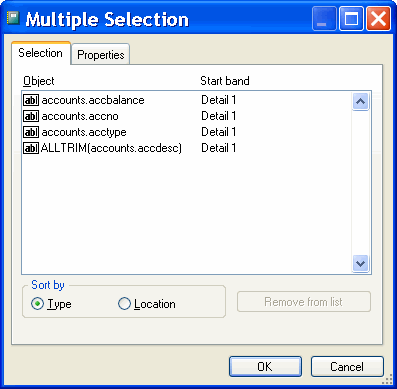The height and width of the screenshot is (389, 397).
Task: Select the Location sort radio button
Action: pos(124,304)
